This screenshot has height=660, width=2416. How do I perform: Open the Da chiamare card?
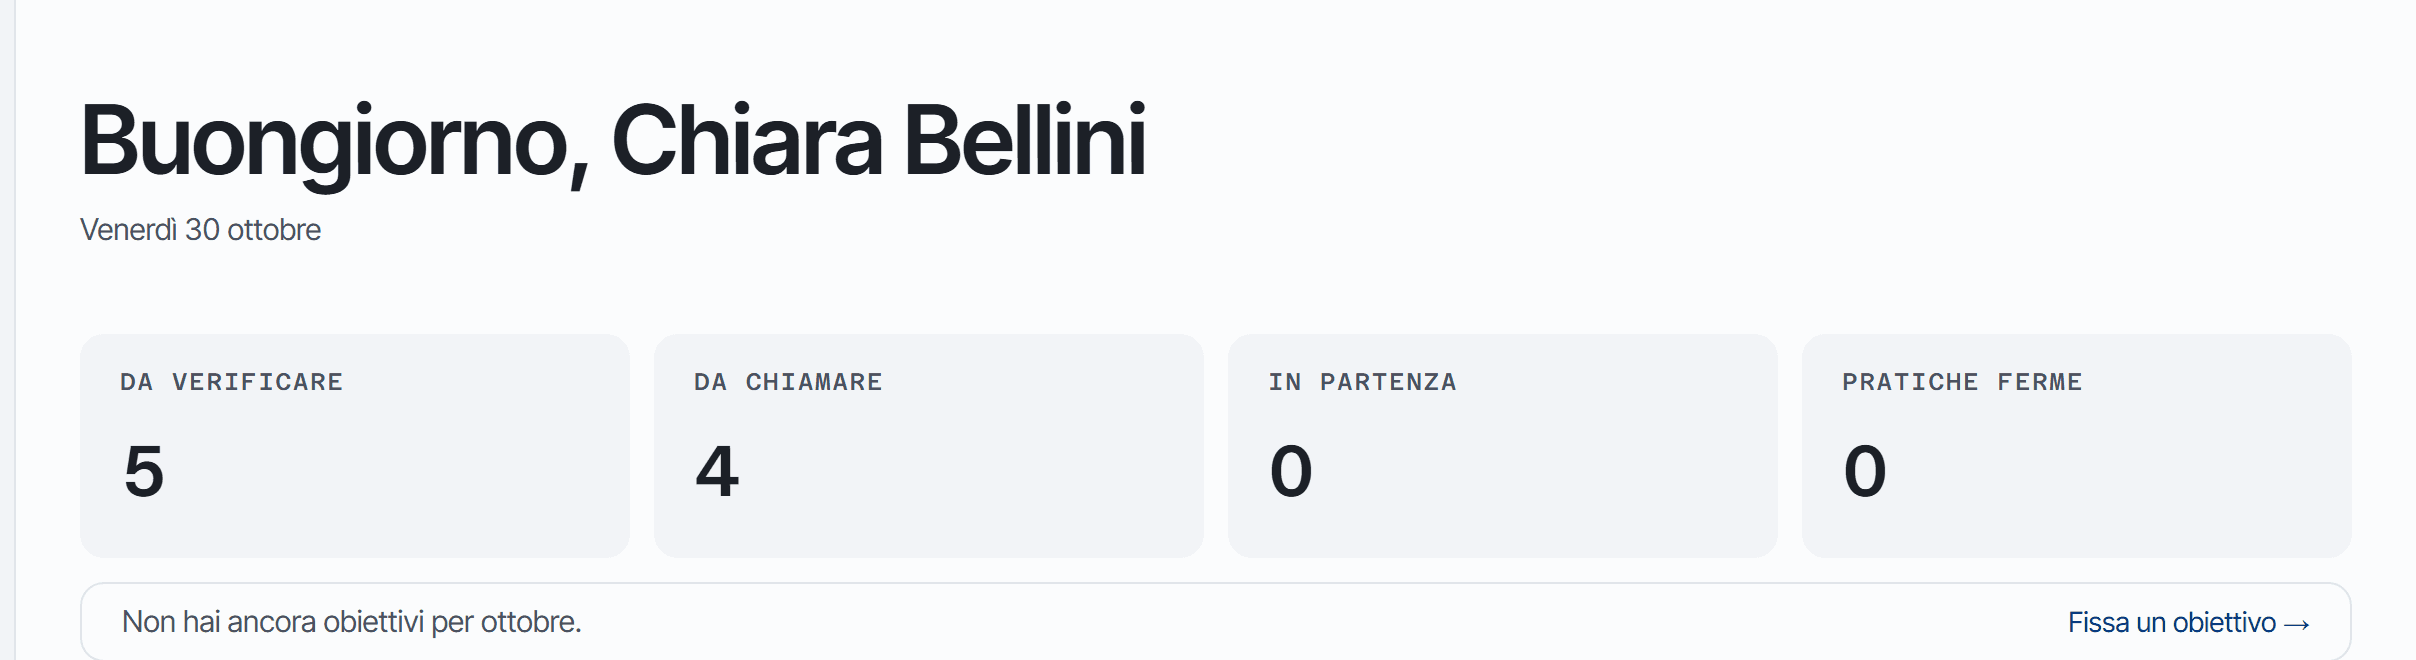pos(929,445)
